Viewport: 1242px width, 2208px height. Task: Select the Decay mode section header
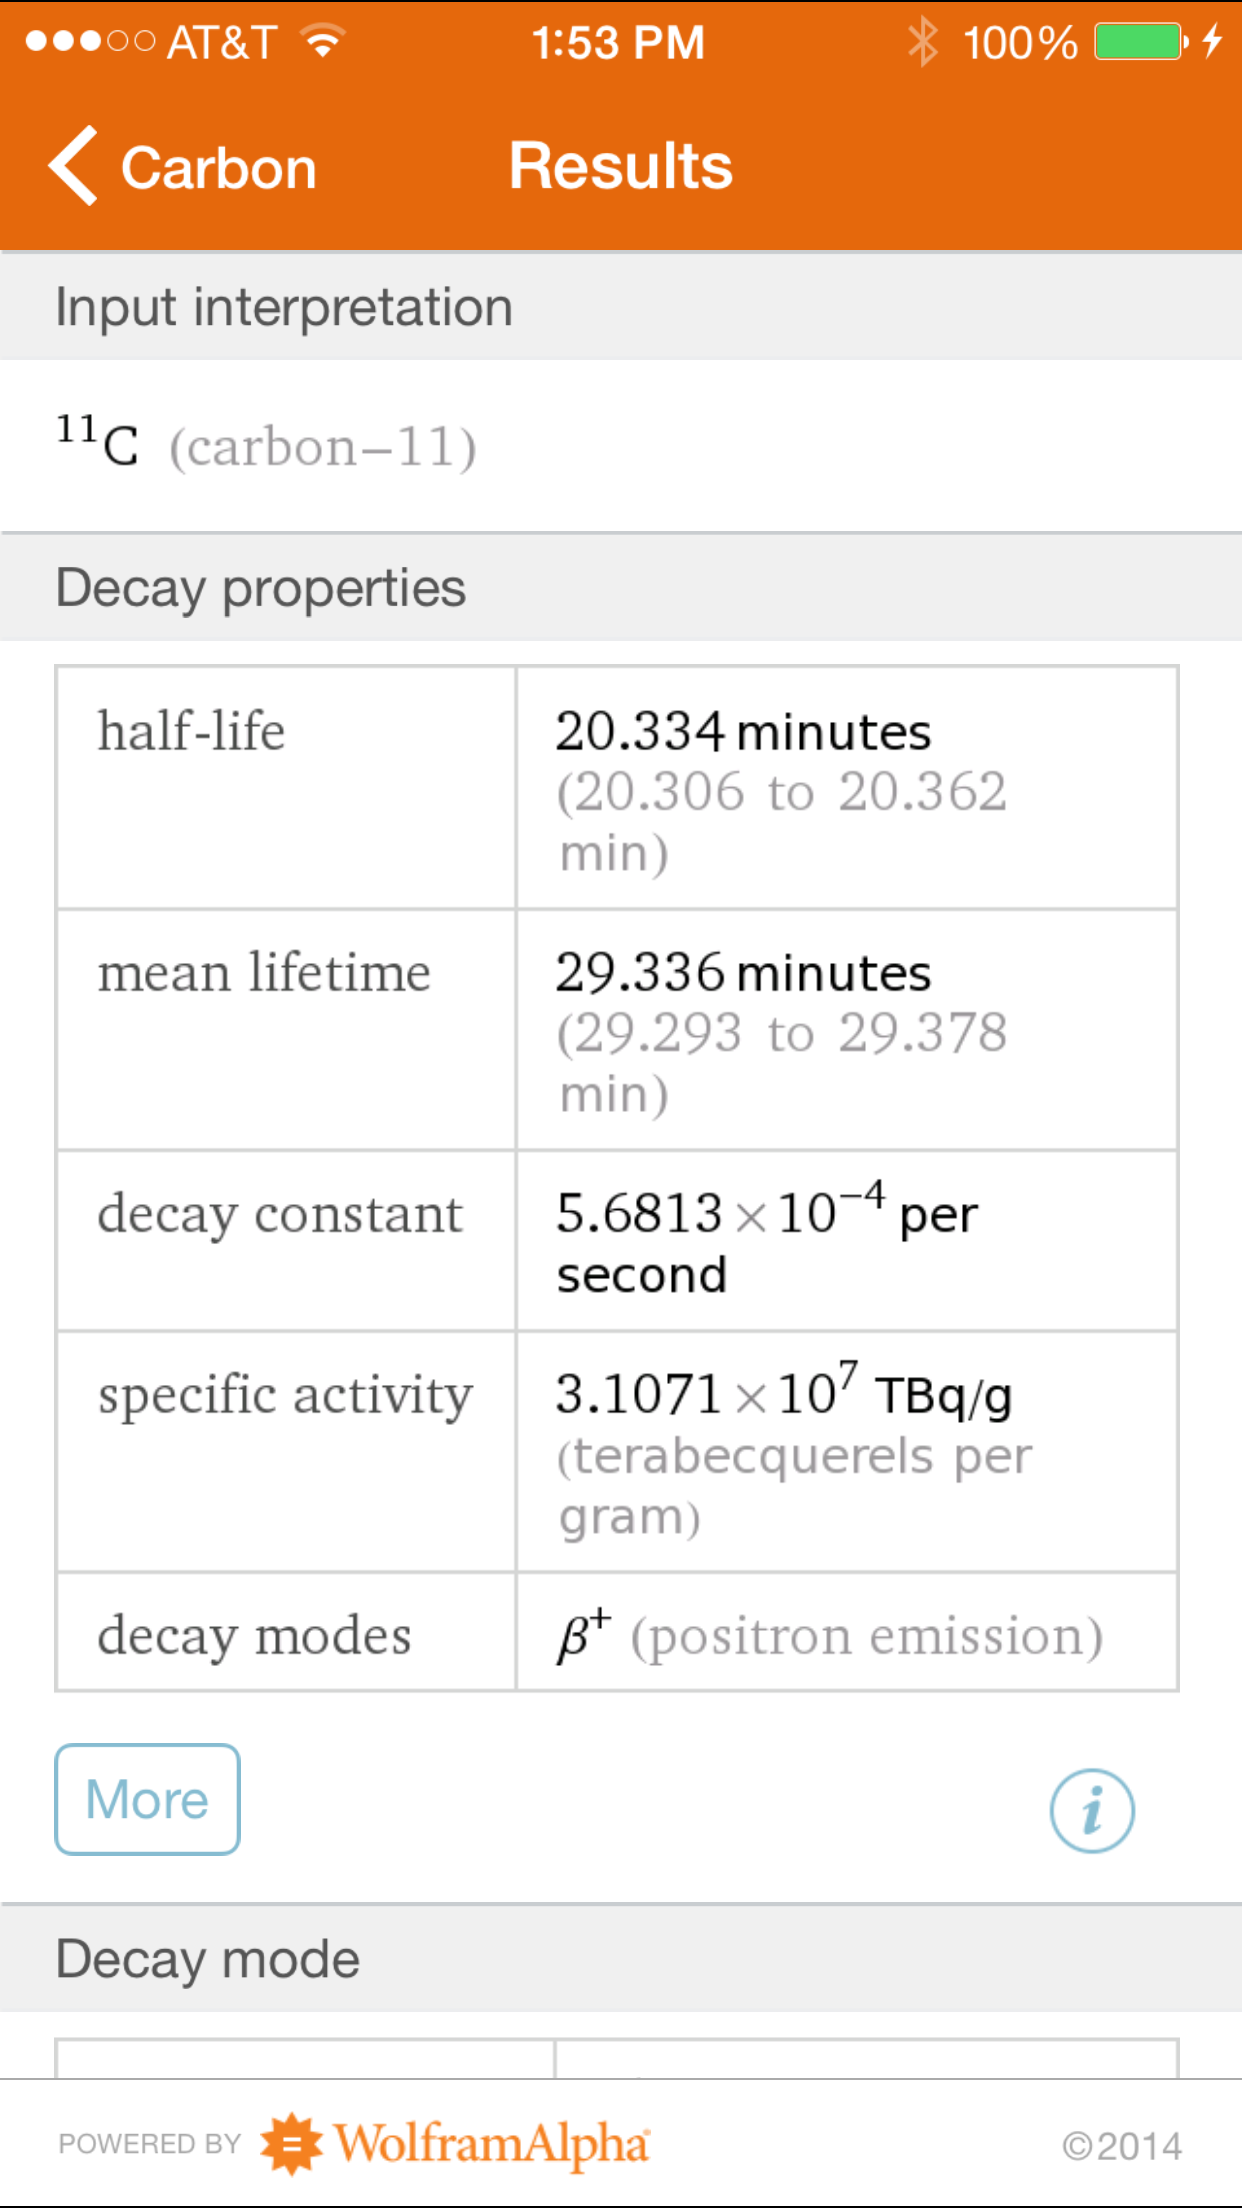click(208, 1959)
